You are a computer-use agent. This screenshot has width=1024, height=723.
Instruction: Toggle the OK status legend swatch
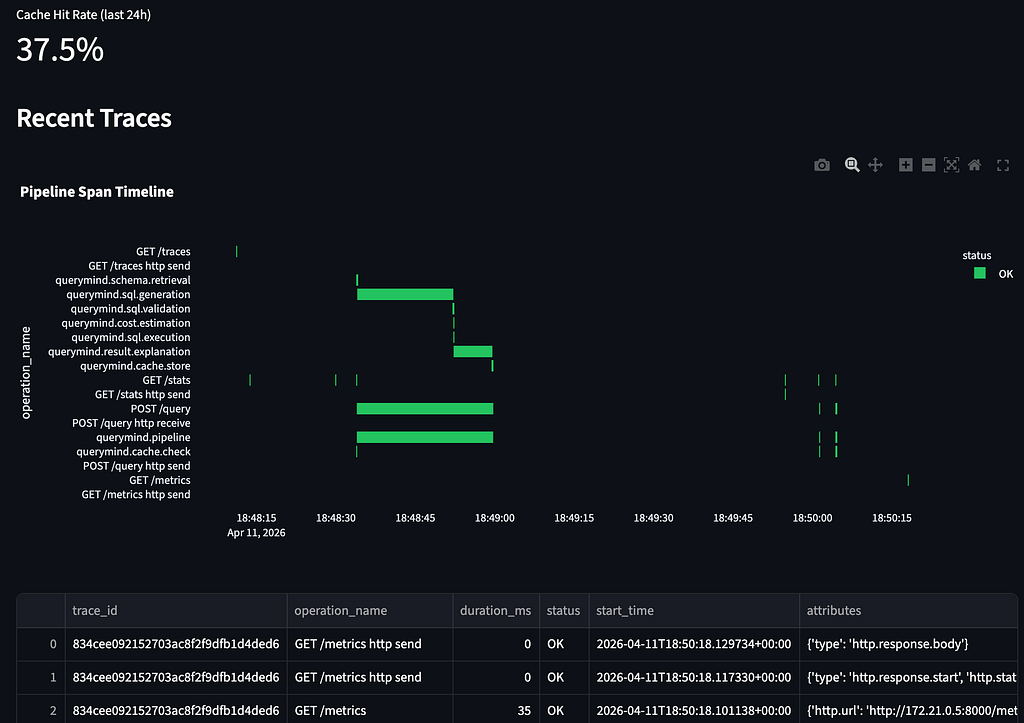[x=980, y=273]
